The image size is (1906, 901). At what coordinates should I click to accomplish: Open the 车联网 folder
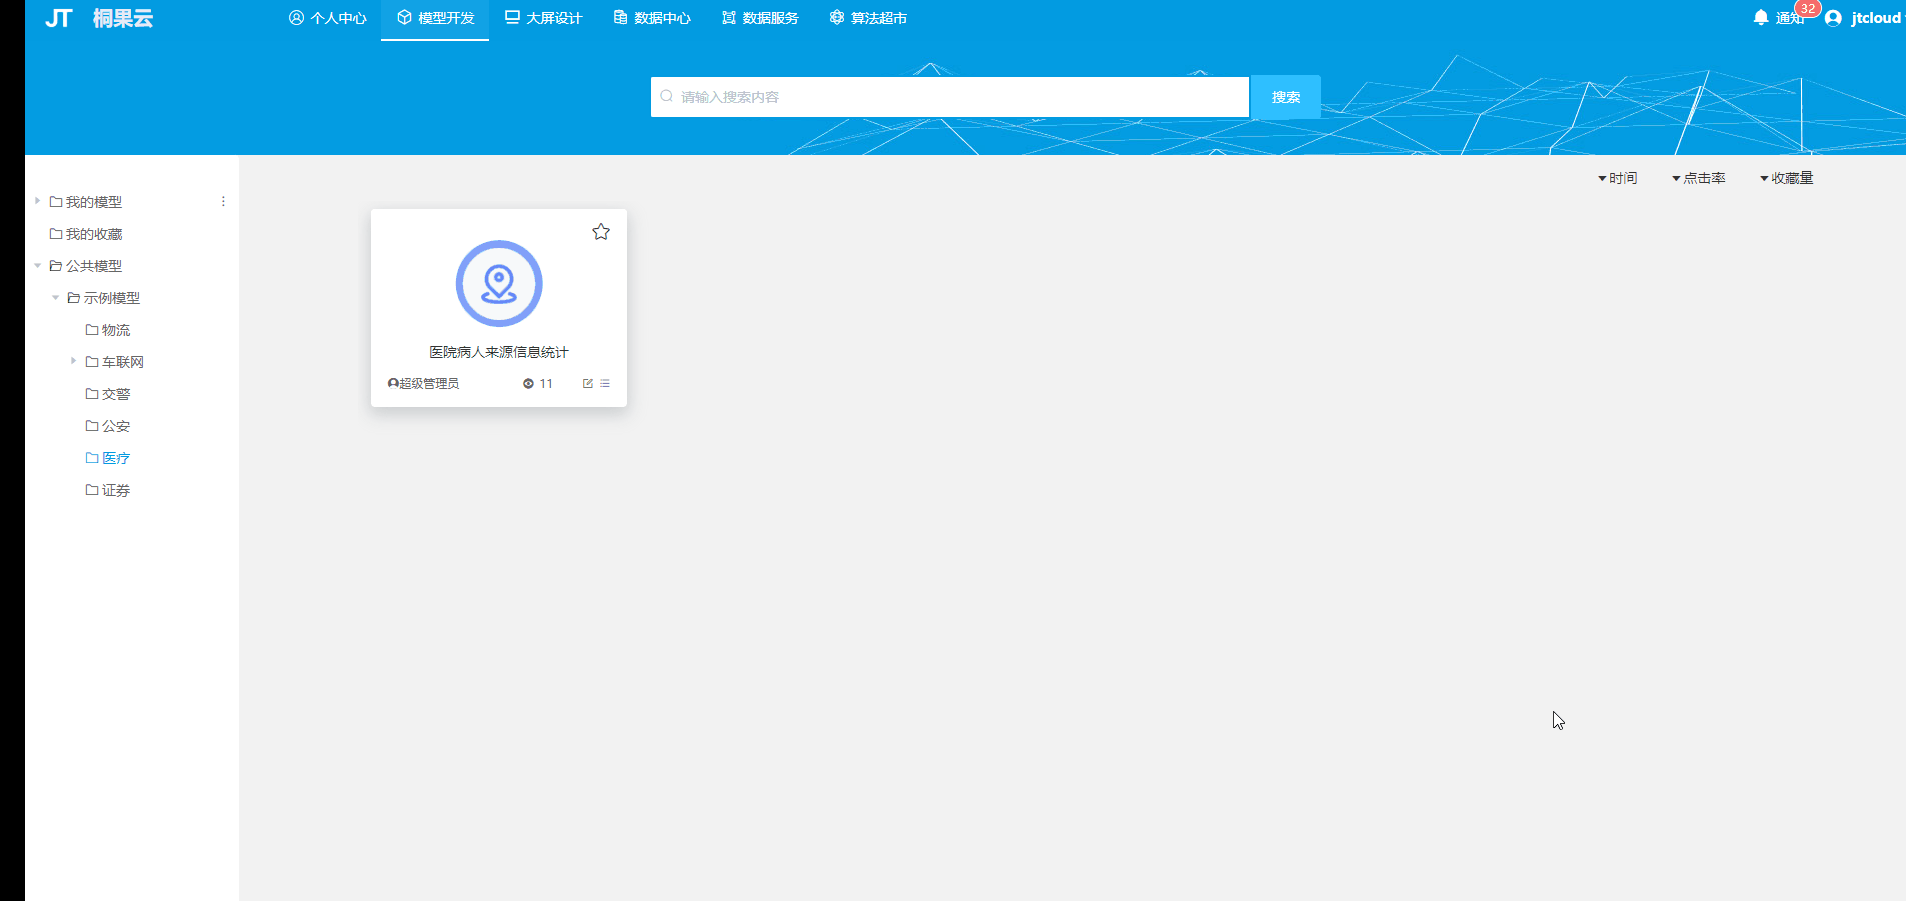coord(115,362)
